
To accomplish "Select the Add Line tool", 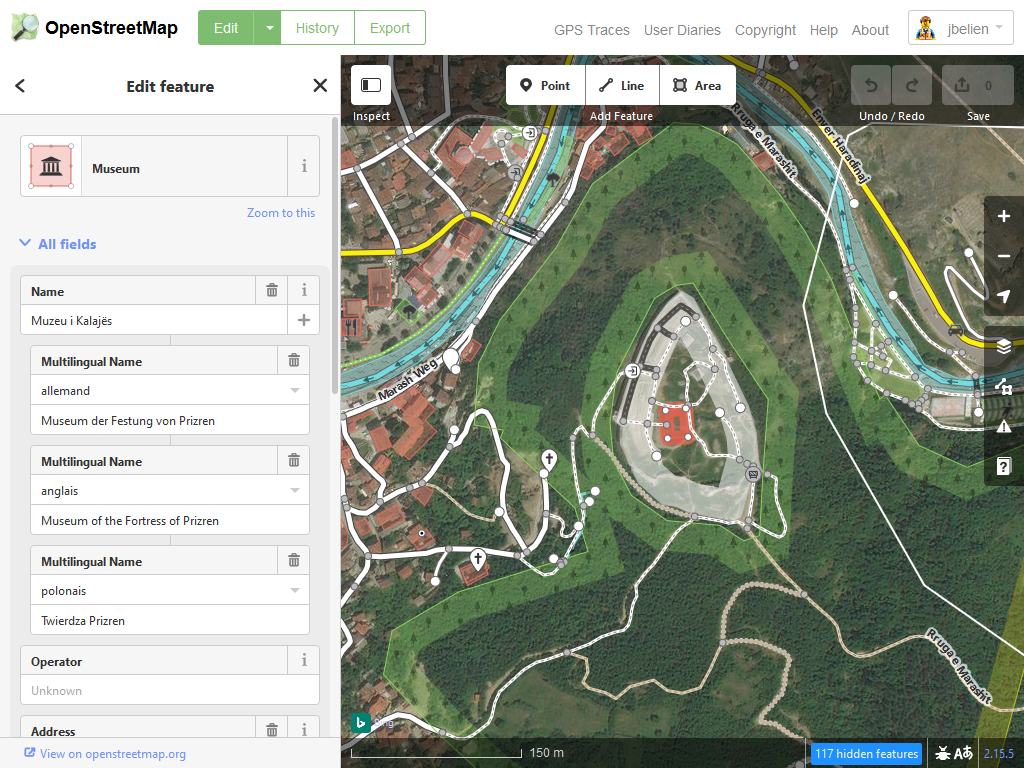I will (622, 86).
